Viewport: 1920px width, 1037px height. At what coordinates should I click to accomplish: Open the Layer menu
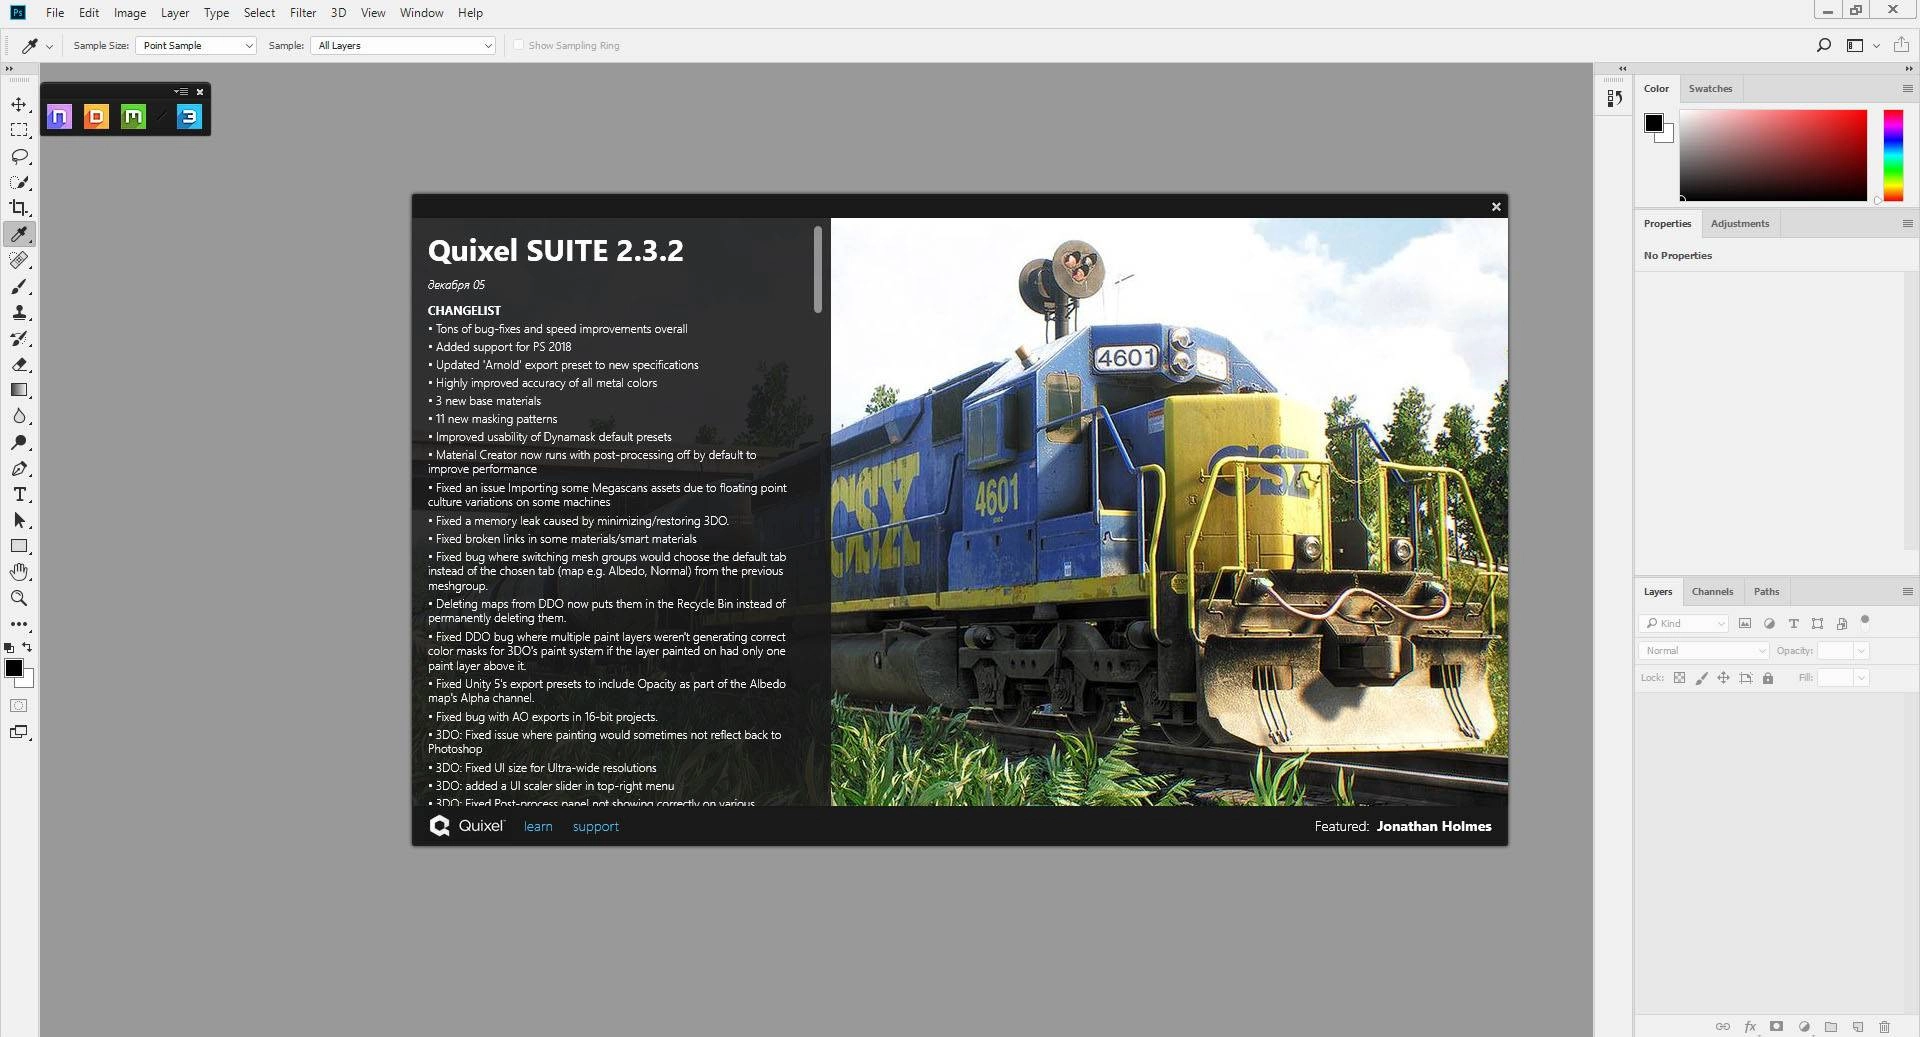(175, 13)
